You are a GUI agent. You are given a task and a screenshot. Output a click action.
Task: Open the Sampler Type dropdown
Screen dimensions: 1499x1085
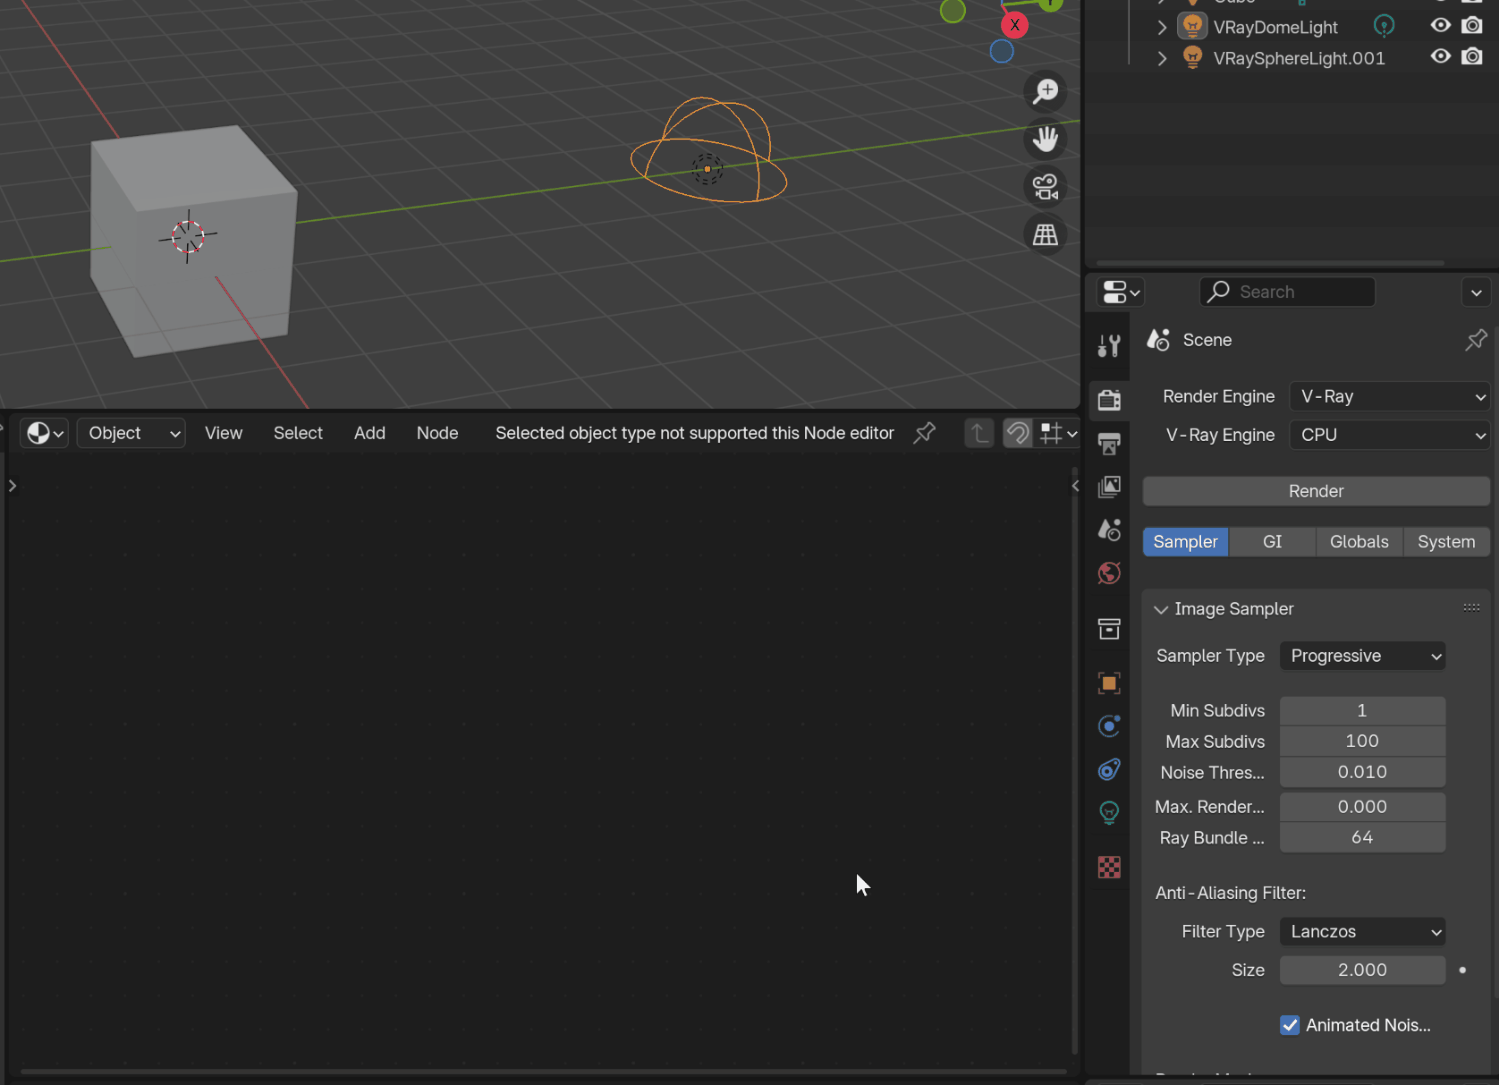point(1362,656)
